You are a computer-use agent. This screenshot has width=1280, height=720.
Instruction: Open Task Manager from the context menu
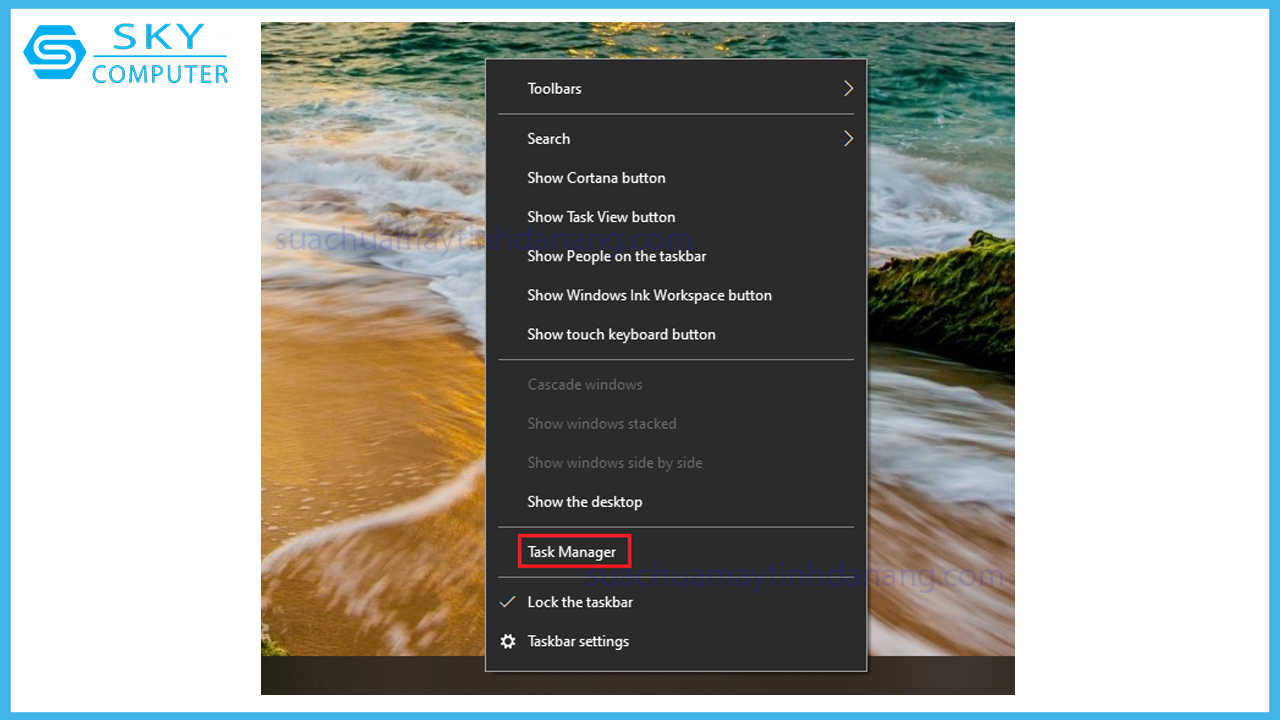573,552
